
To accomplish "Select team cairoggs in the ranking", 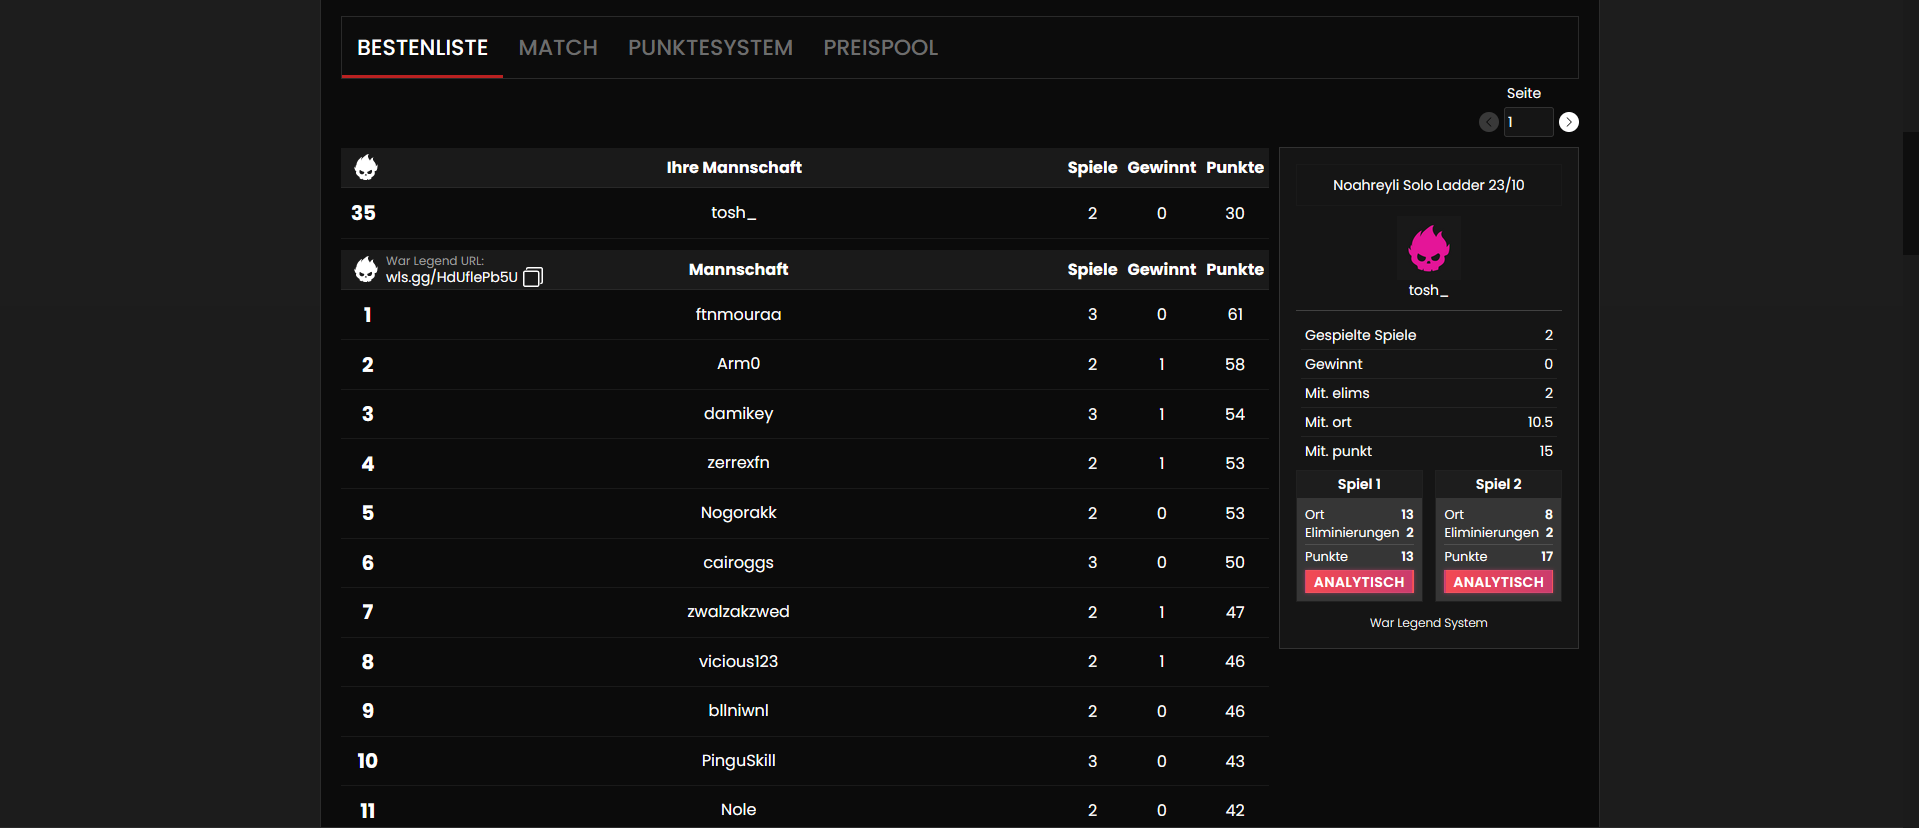I will [x=805, y=562].
